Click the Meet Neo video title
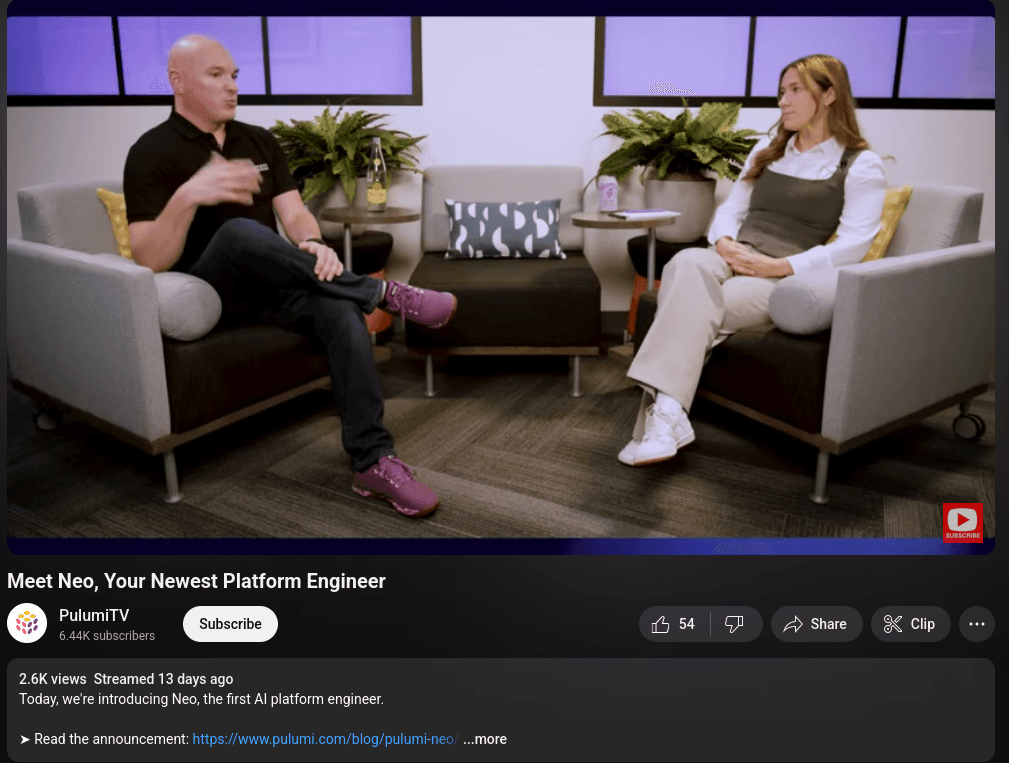1009x763 pixels. [196, 581]
